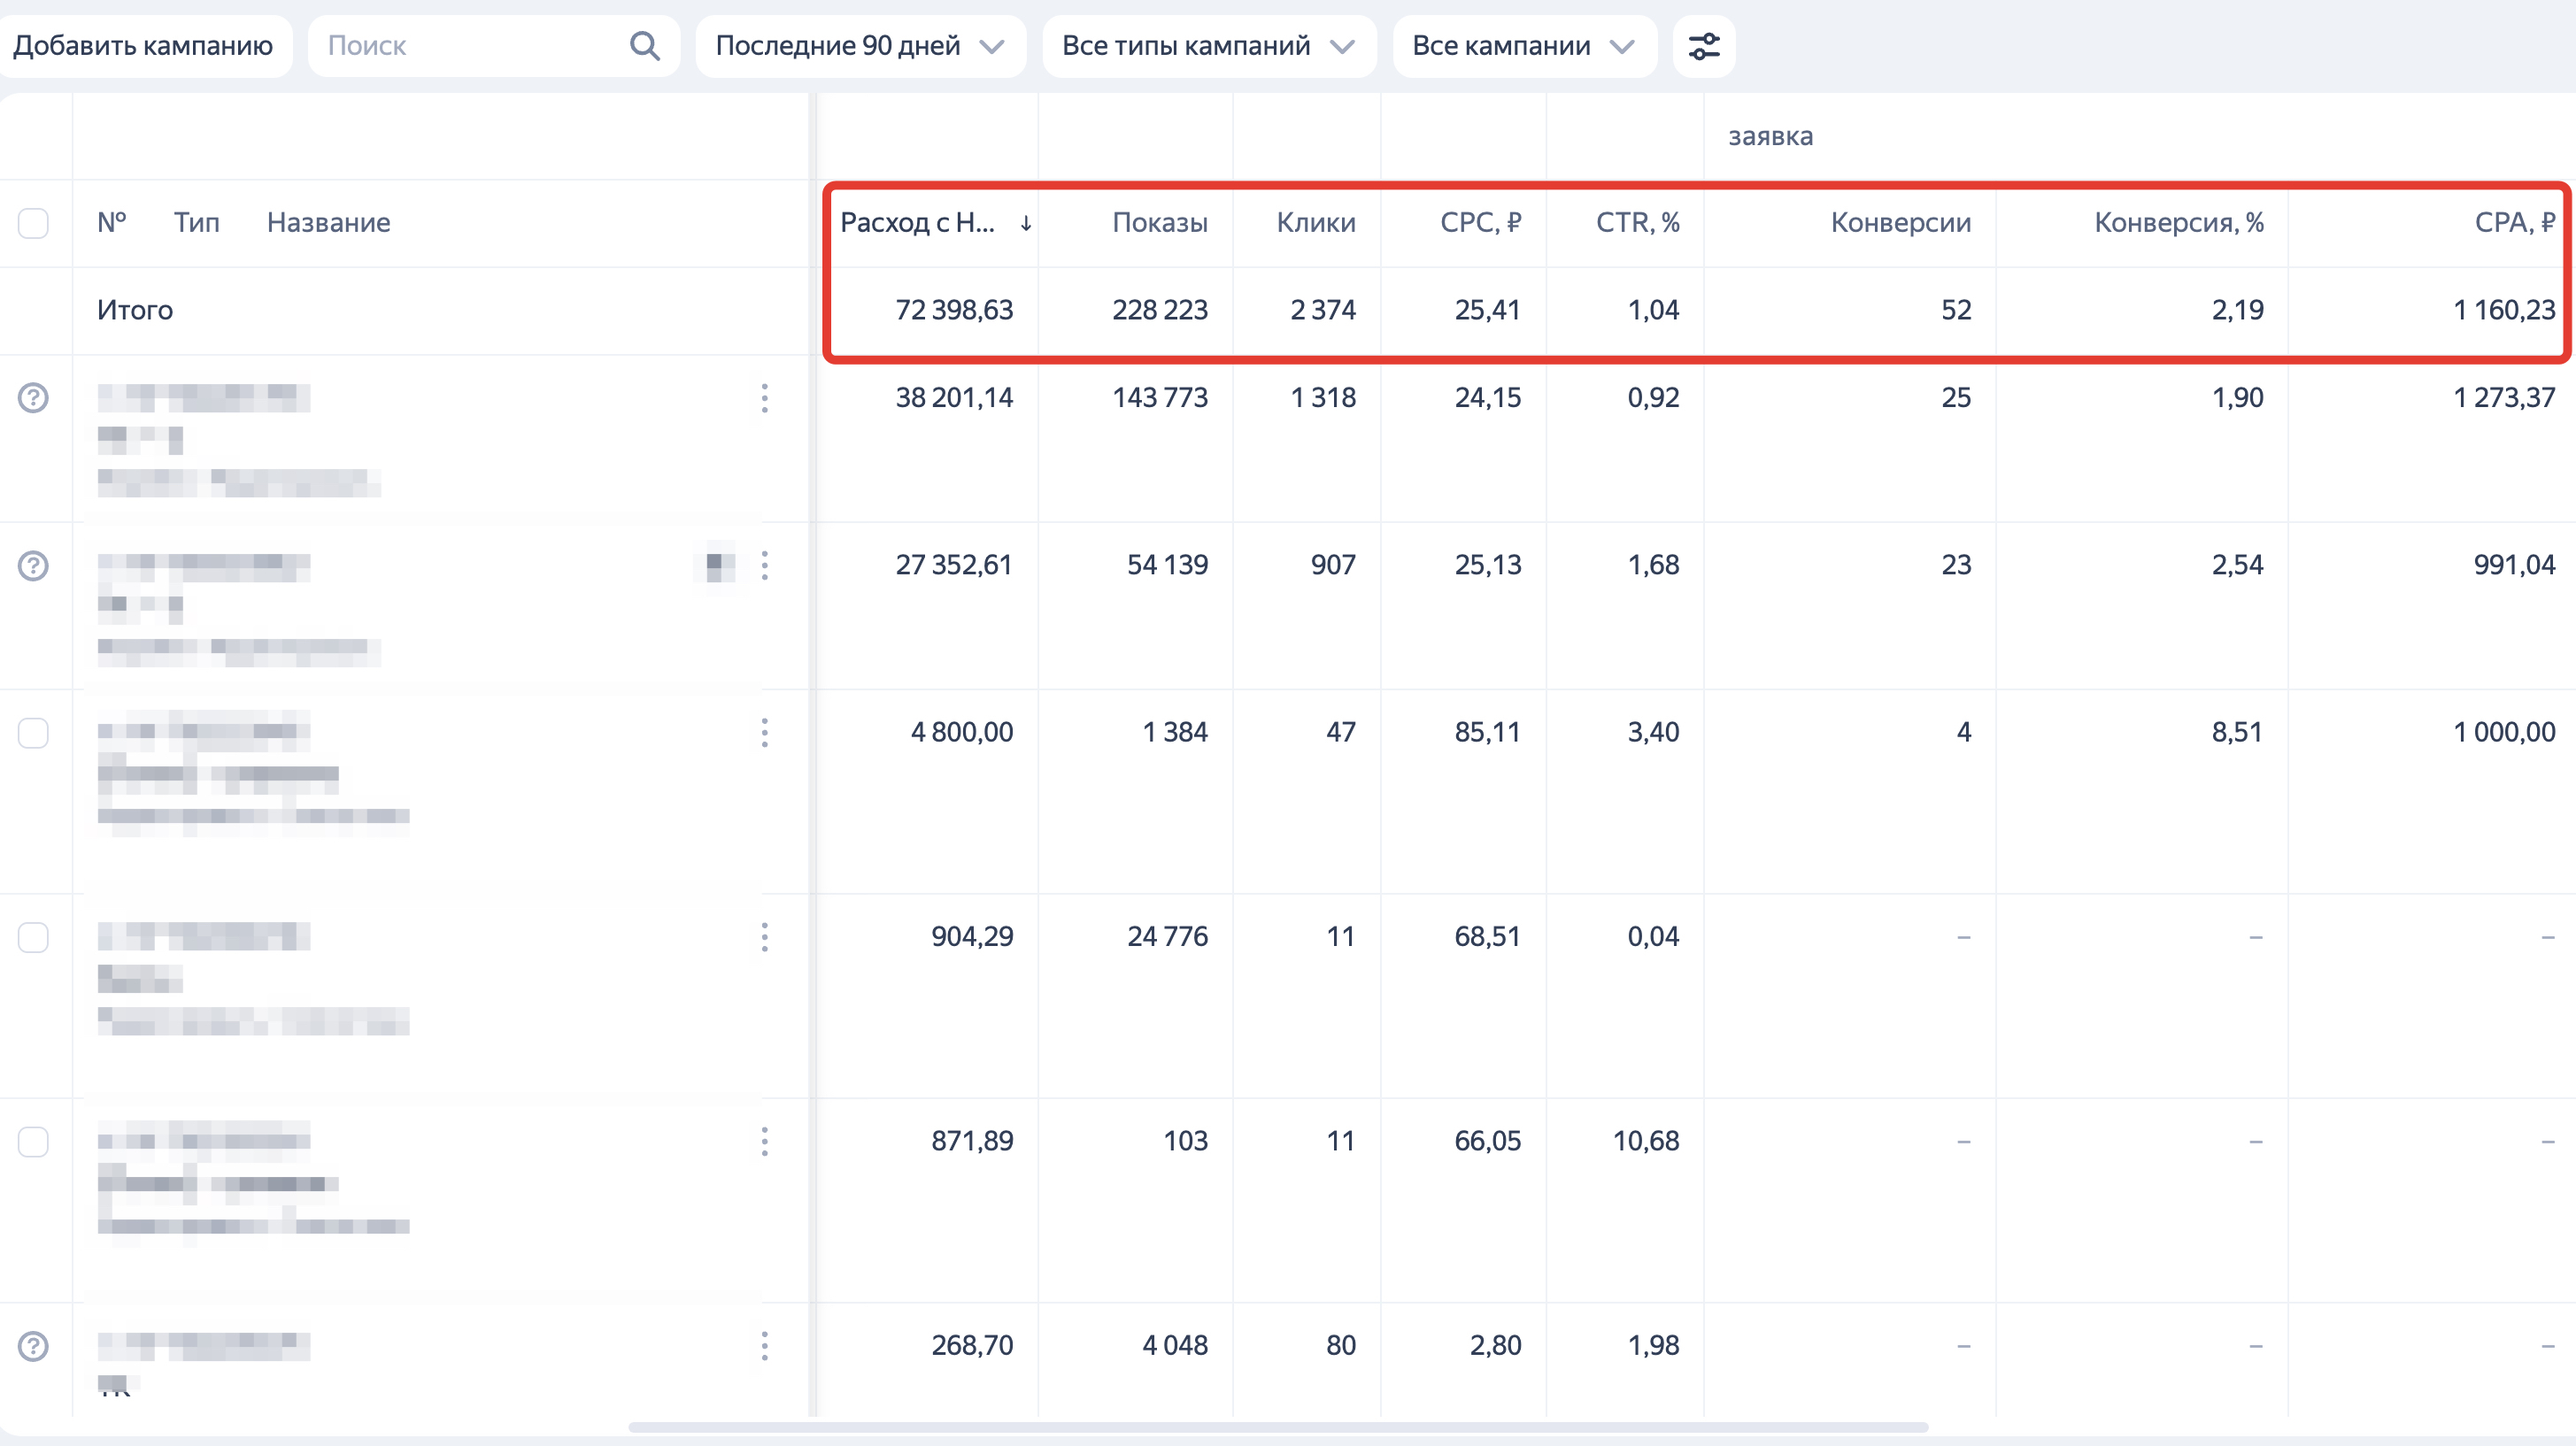This screenshot has height=1446, width=2576.
Task: Open the filter settings sliders icon
Action: 1704,46
